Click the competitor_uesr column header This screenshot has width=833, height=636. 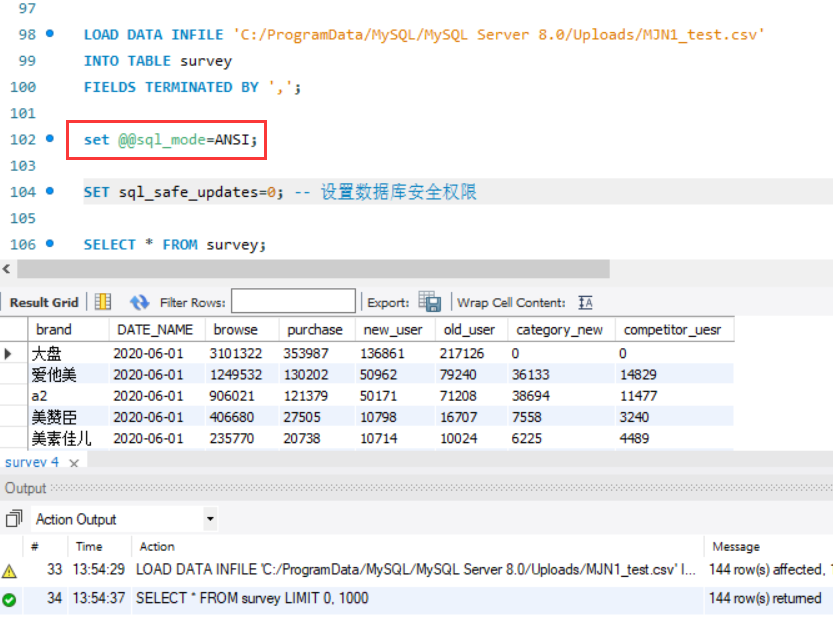point(675,330)
